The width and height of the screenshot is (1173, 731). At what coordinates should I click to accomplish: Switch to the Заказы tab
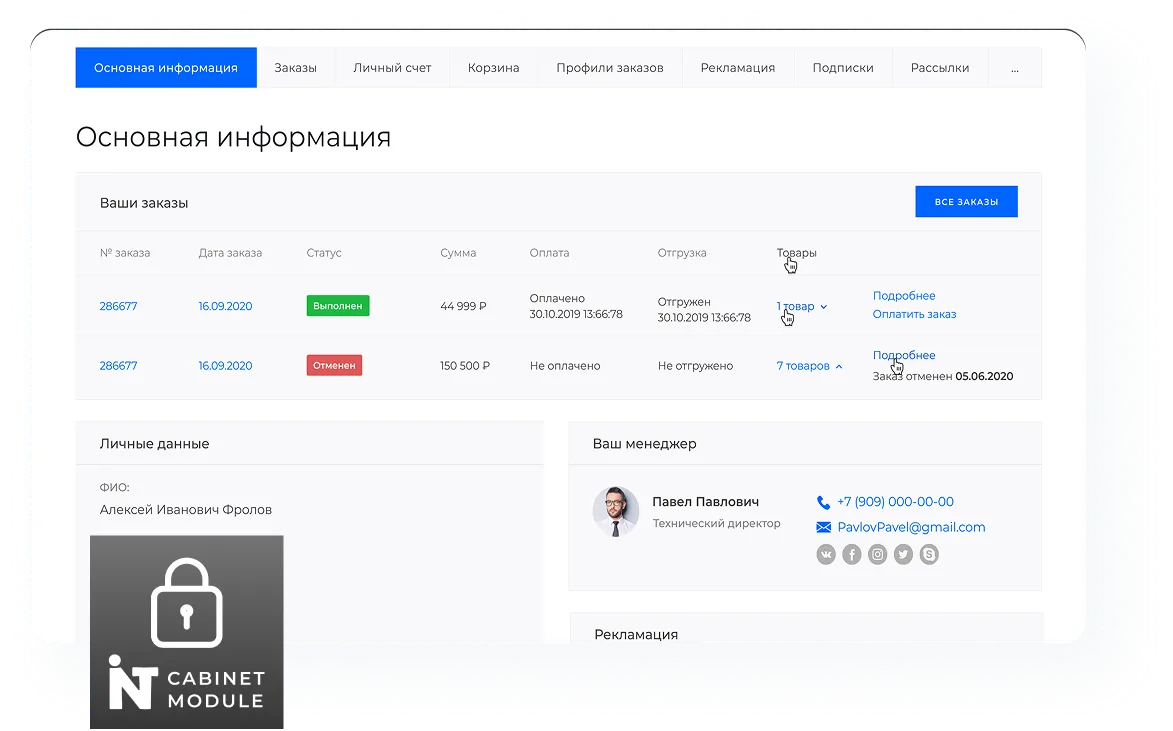click(x=296, y=68)
